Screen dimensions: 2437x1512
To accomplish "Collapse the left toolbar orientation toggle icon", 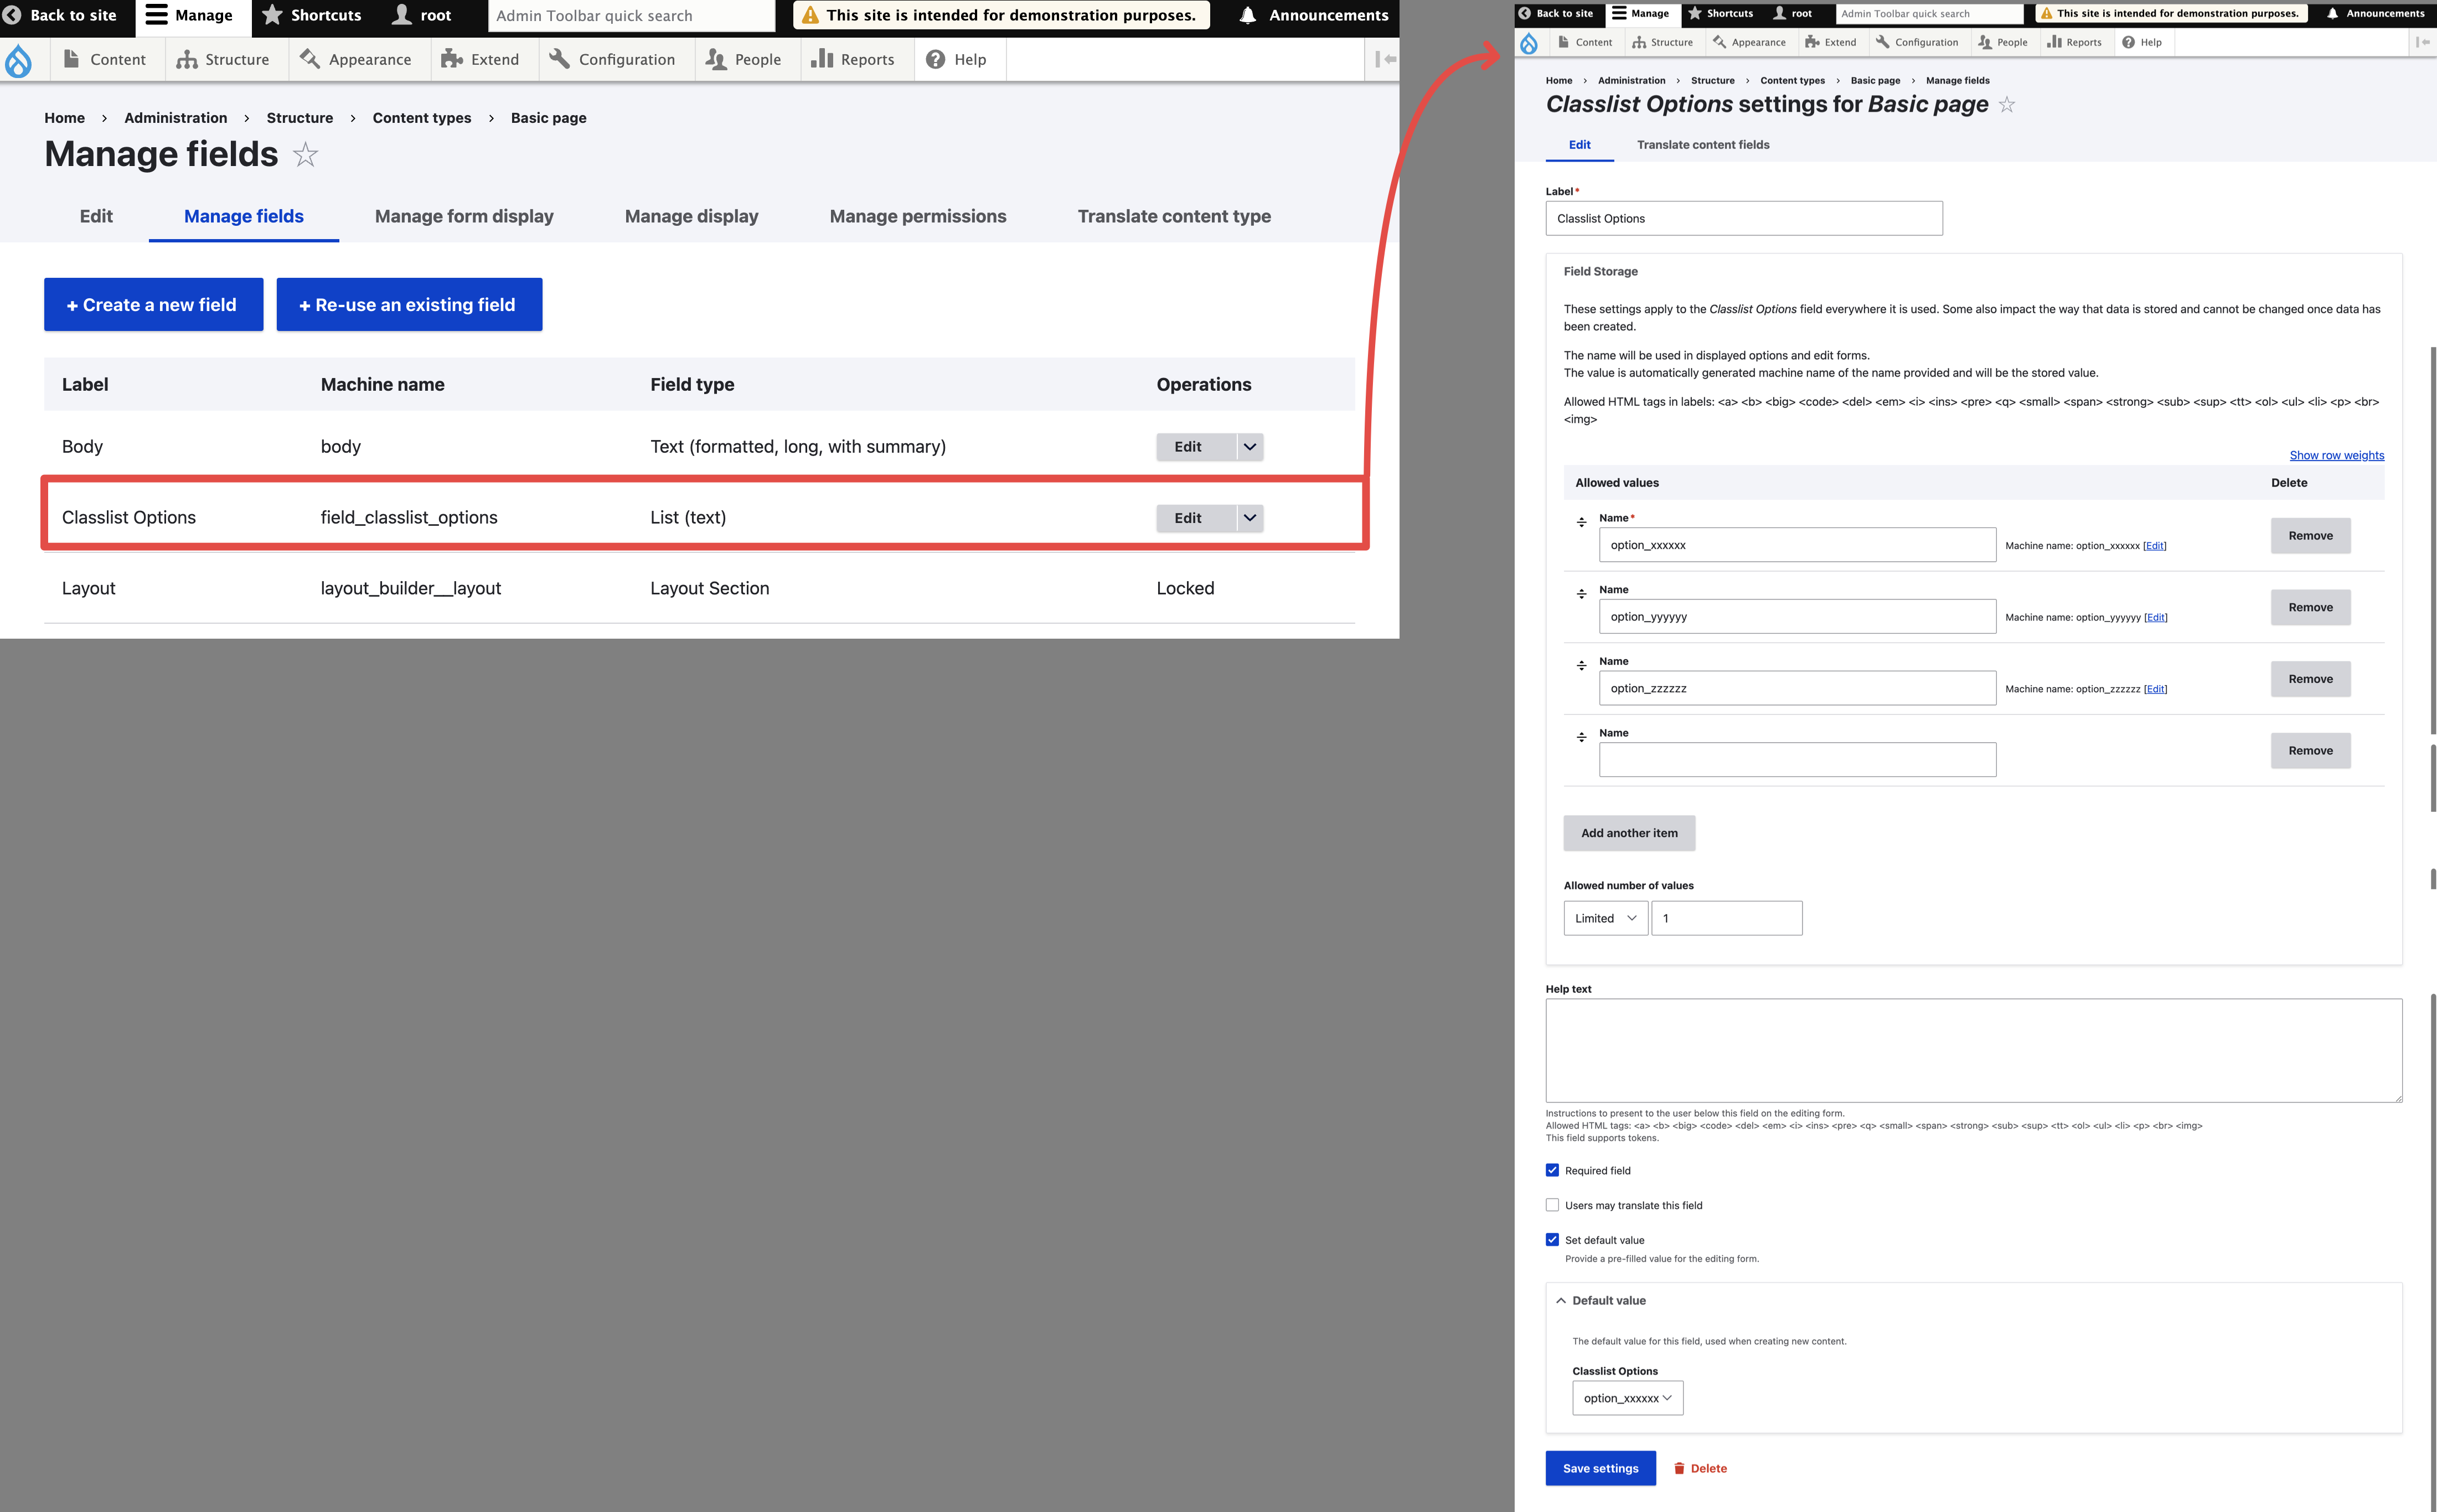I will [1385, 60].
